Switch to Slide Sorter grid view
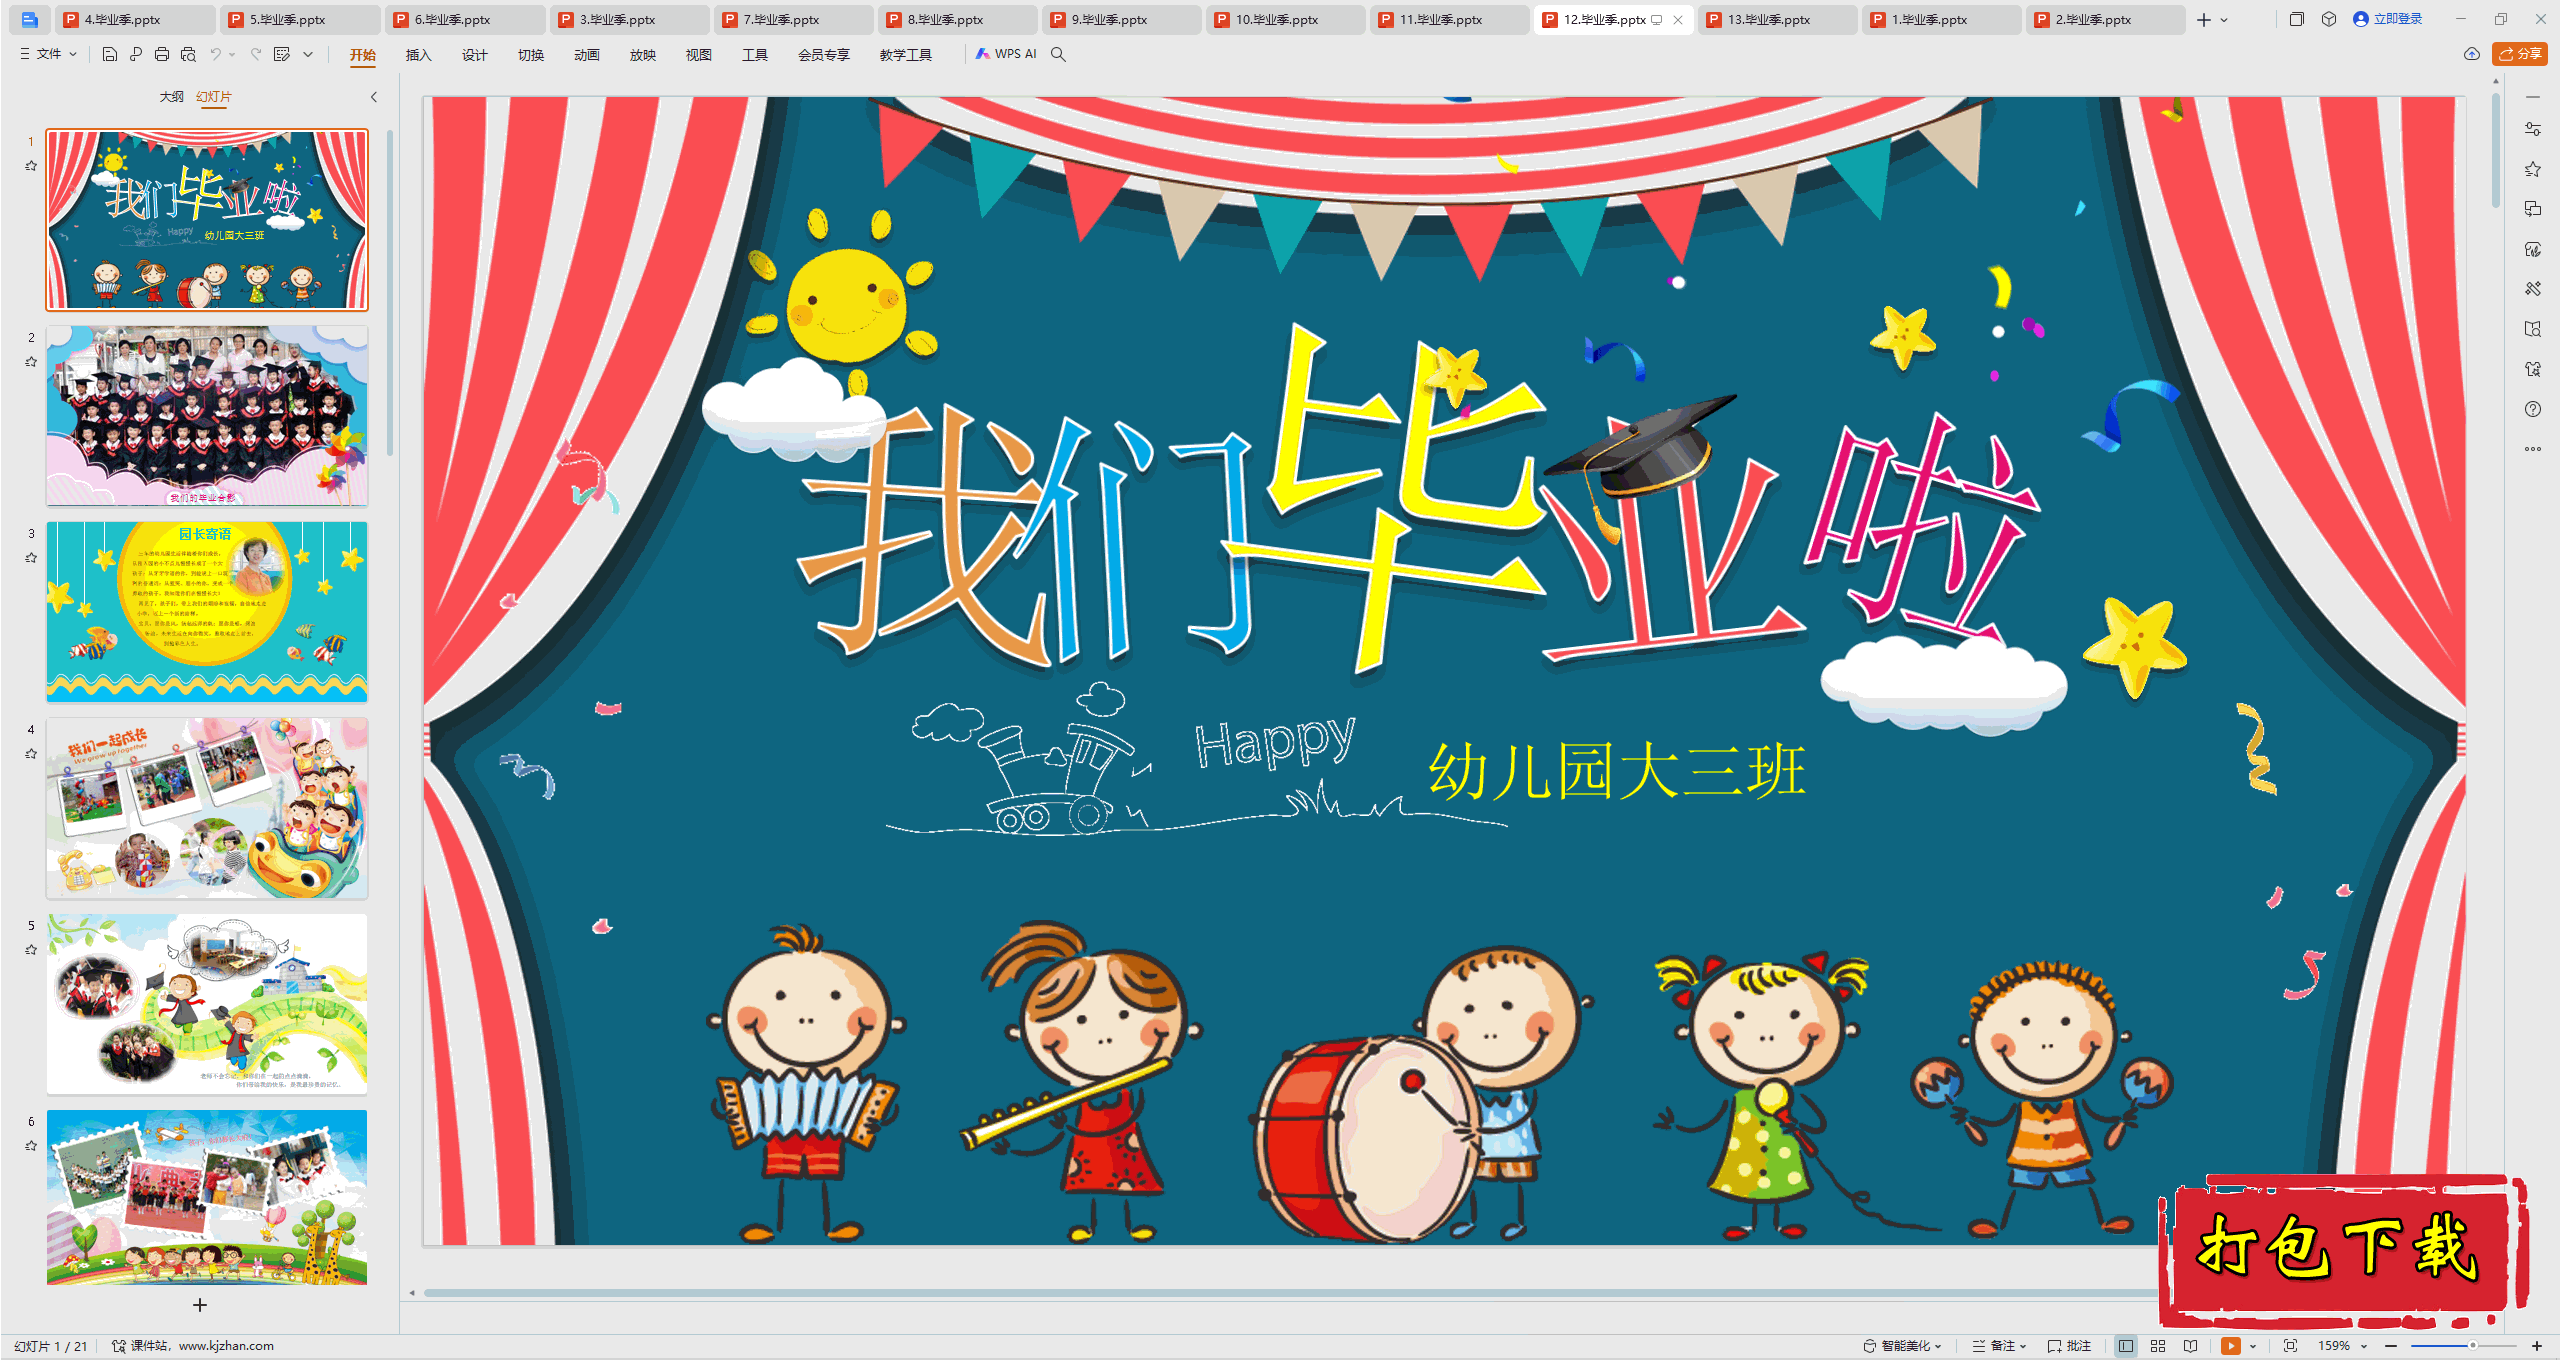2560x1360 pixels. tap(2158, 1346)
